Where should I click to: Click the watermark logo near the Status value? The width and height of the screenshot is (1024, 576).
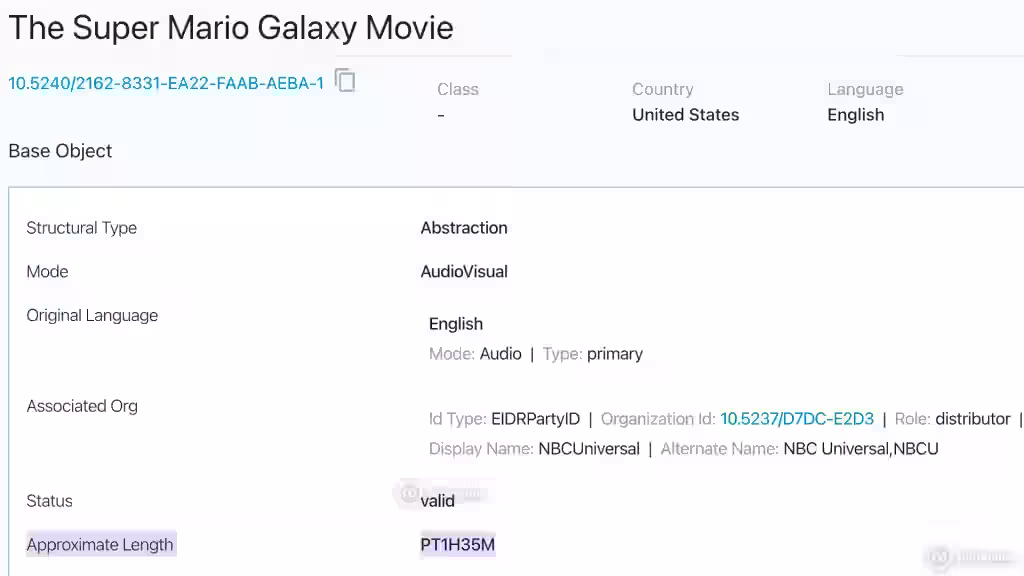[410, 493]
